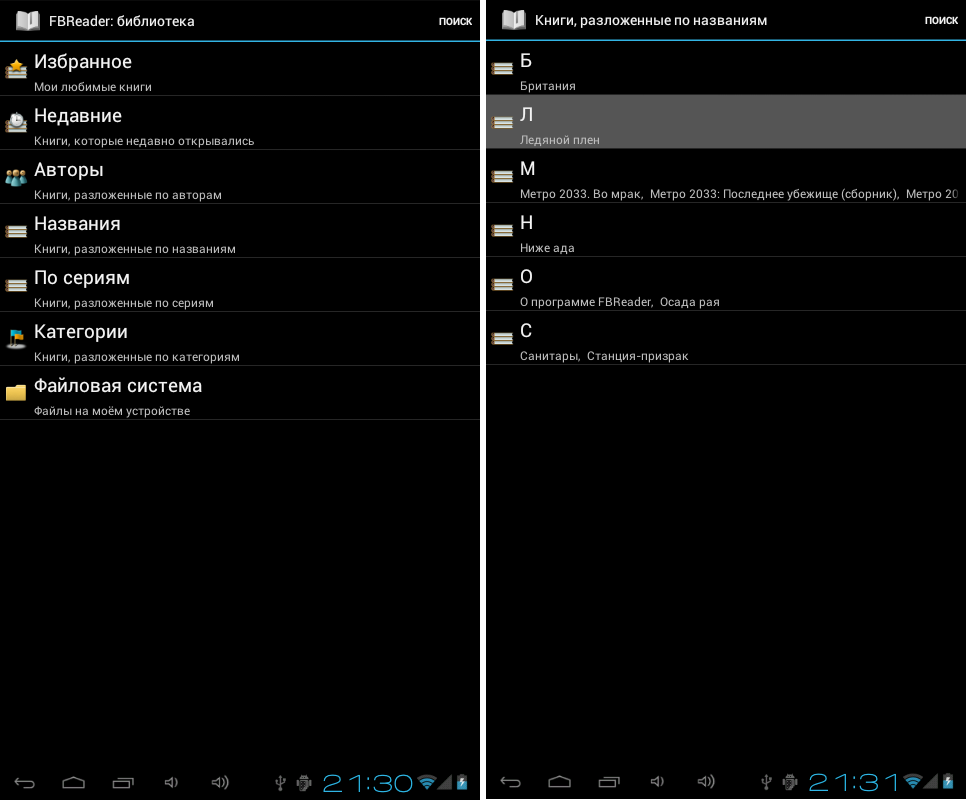Tap 'Книги, разложенные по авторам' description
This screenshot has width=966, height=800.
(128, 195)
